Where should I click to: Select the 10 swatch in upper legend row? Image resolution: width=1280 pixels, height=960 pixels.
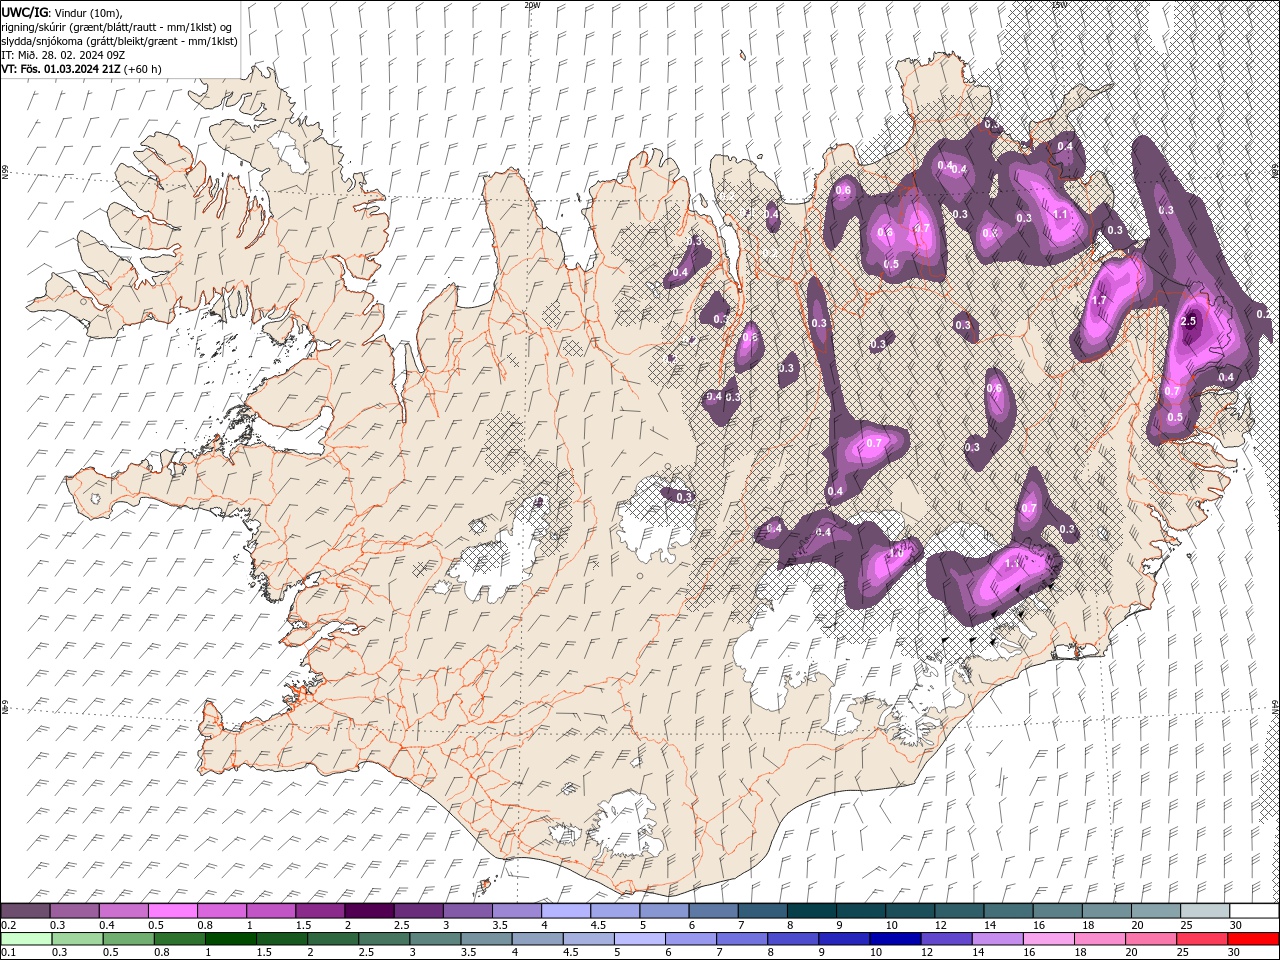911,911
